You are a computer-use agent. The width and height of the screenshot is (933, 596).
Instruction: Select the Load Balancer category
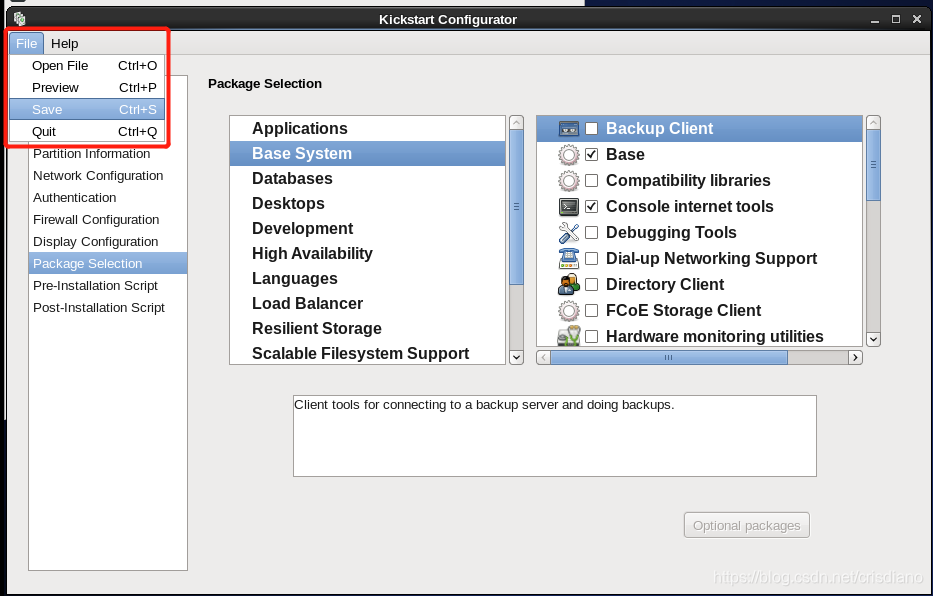367,303
